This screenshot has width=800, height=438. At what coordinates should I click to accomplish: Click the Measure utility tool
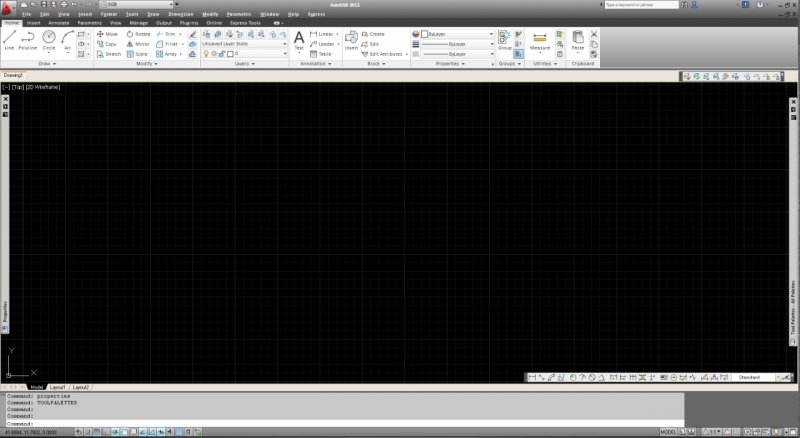click(x=540, y=40)
